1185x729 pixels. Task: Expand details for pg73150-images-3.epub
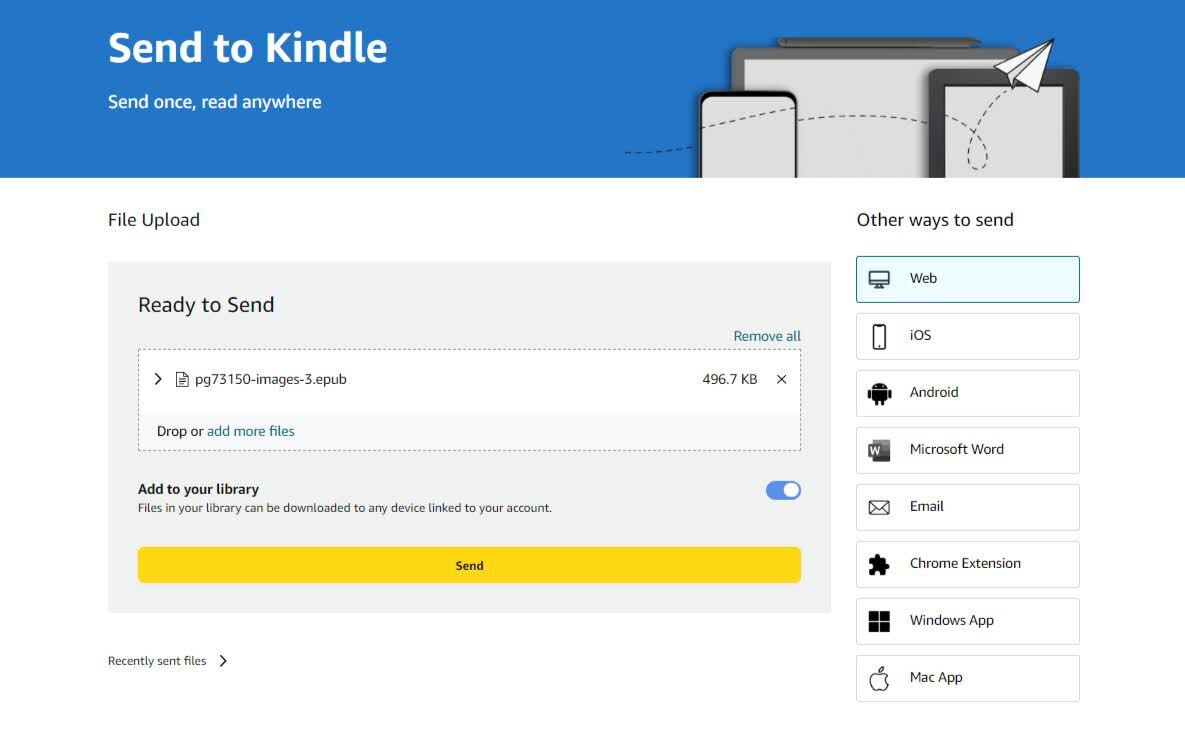click(158, 379)
